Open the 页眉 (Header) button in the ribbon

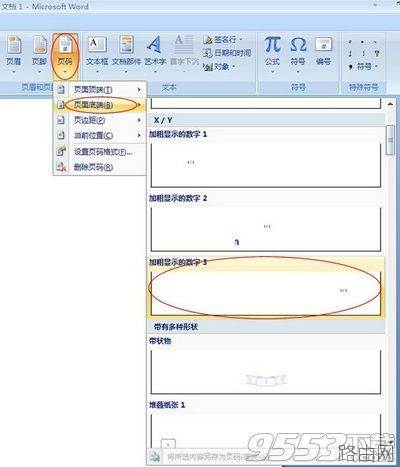(13, 53)
